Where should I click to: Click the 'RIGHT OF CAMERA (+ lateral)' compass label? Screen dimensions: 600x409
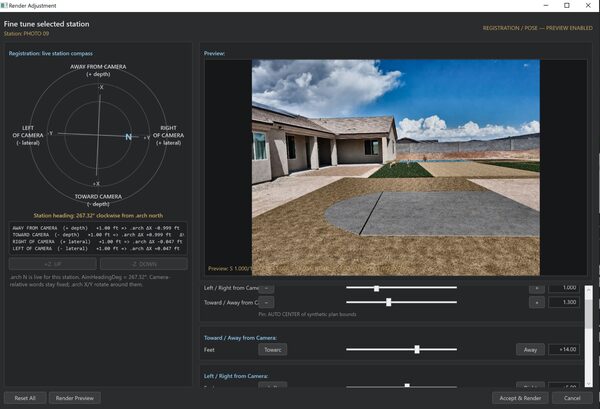coord(168,135)
